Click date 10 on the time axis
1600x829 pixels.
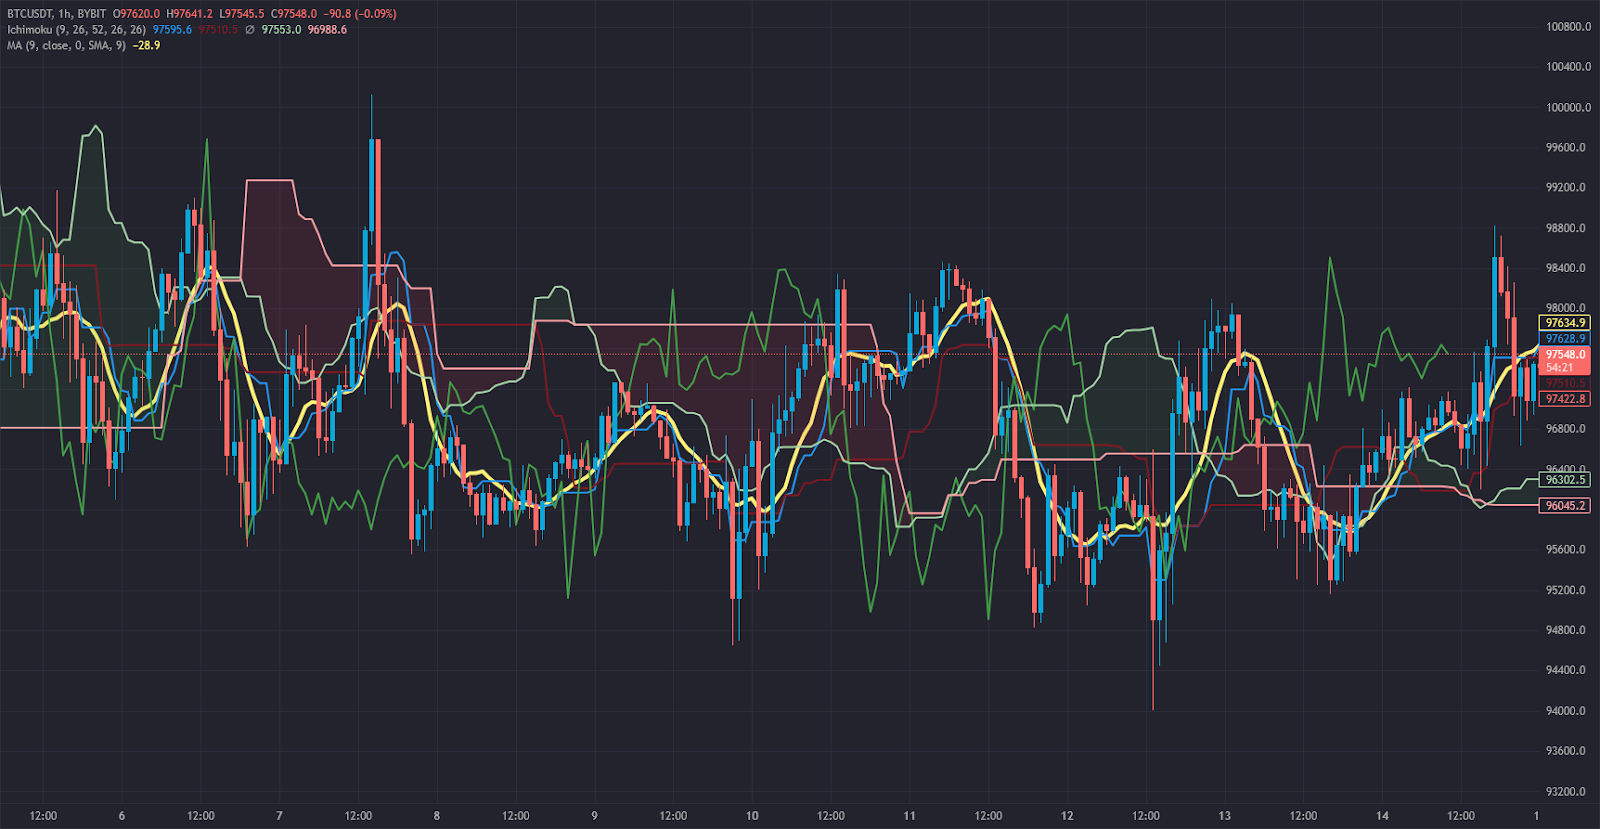click(752, 816)
